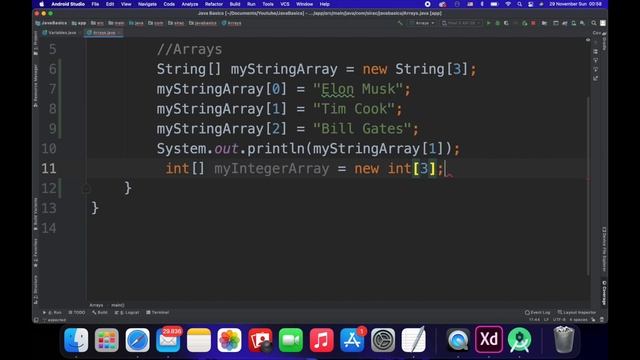
Task: Select the Arrays.java editor tab
Action: point(104,33)
